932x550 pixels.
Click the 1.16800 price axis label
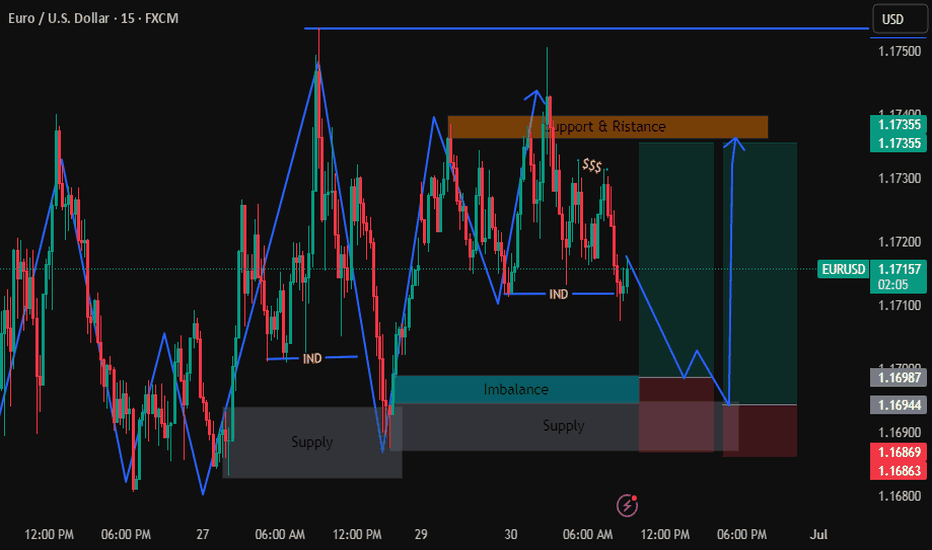pos(899,495)
